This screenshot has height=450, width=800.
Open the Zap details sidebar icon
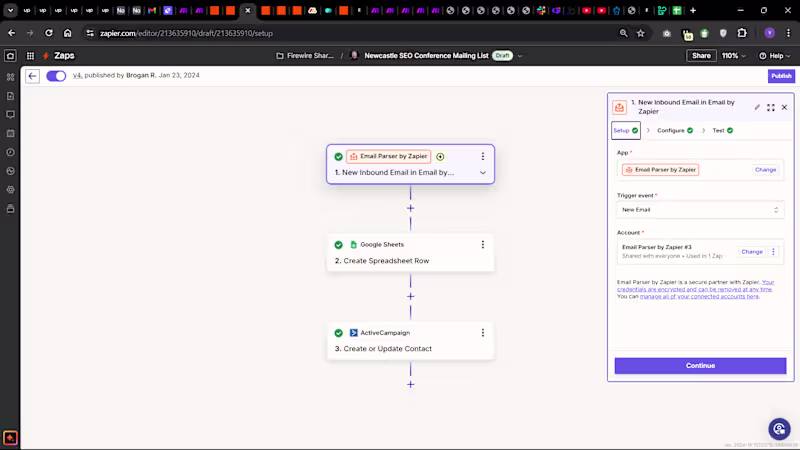[10, 77]
